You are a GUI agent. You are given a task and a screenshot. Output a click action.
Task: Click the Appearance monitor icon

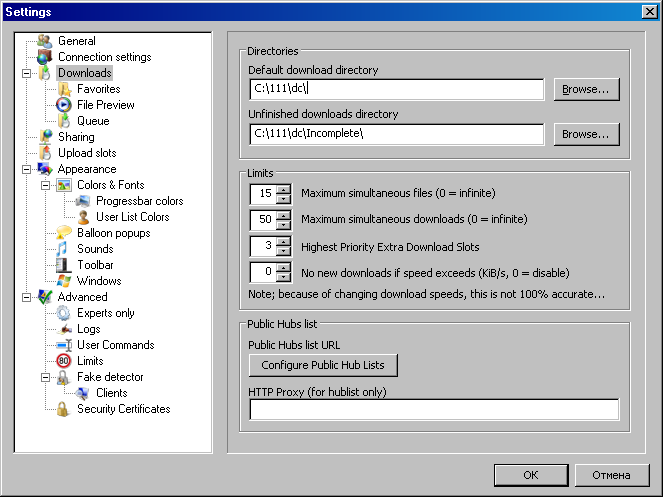point(45,169)
